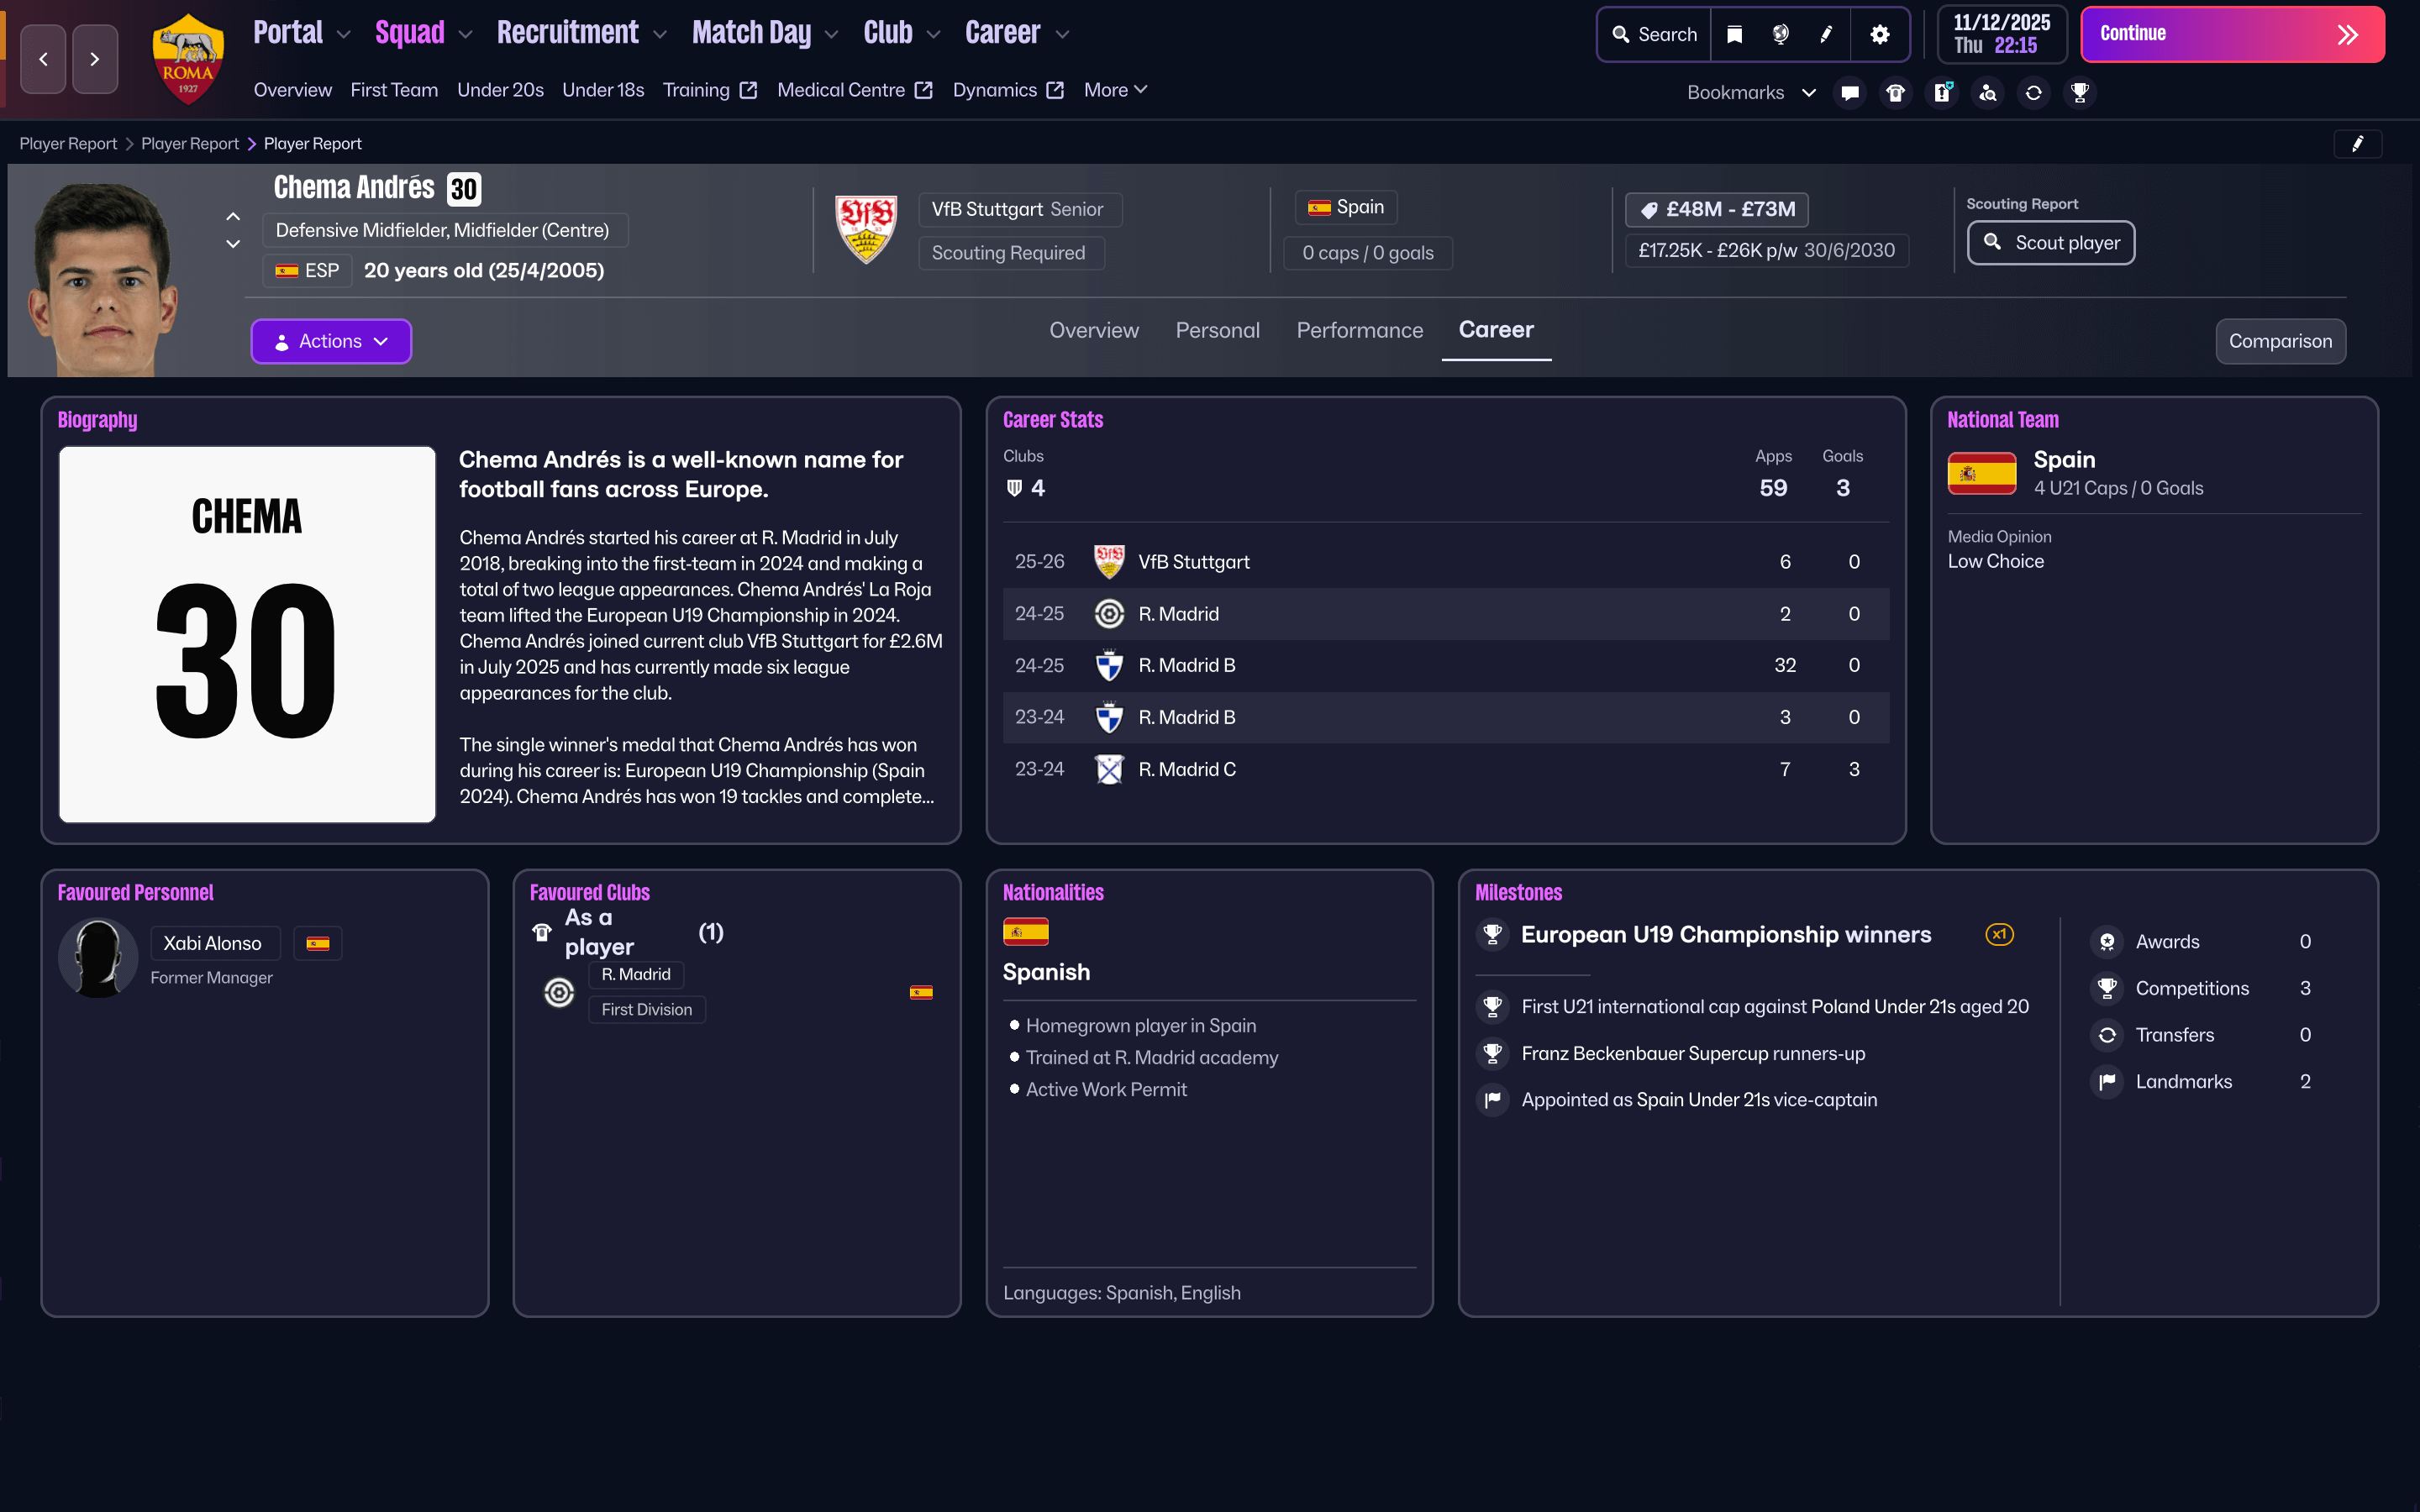Go forward with the right arrow button

coord(95,59)
